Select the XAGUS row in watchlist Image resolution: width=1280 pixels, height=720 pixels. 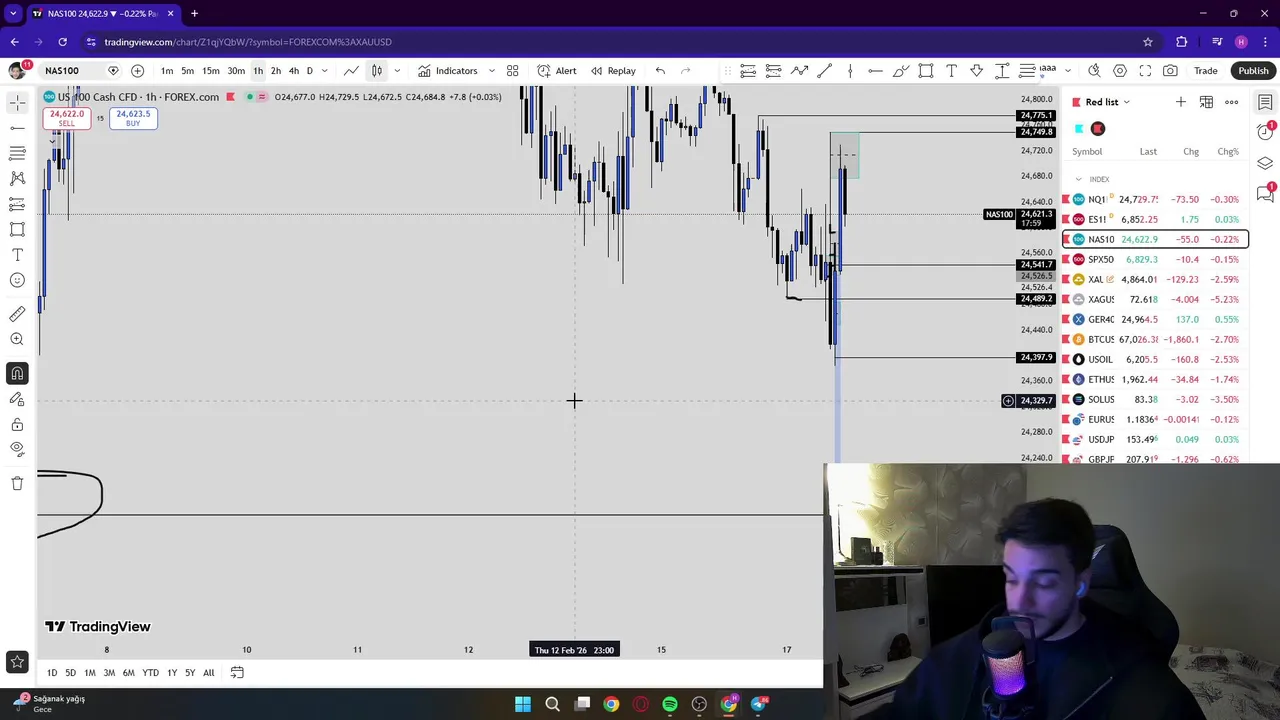pos(1155,299)
